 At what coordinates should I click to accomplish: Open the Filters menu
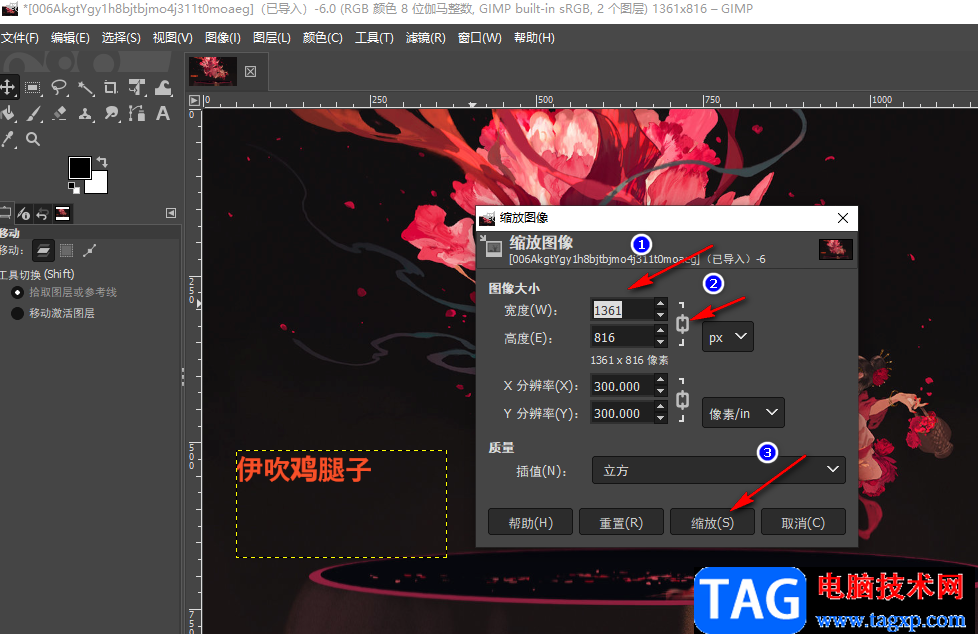point(425,38)
